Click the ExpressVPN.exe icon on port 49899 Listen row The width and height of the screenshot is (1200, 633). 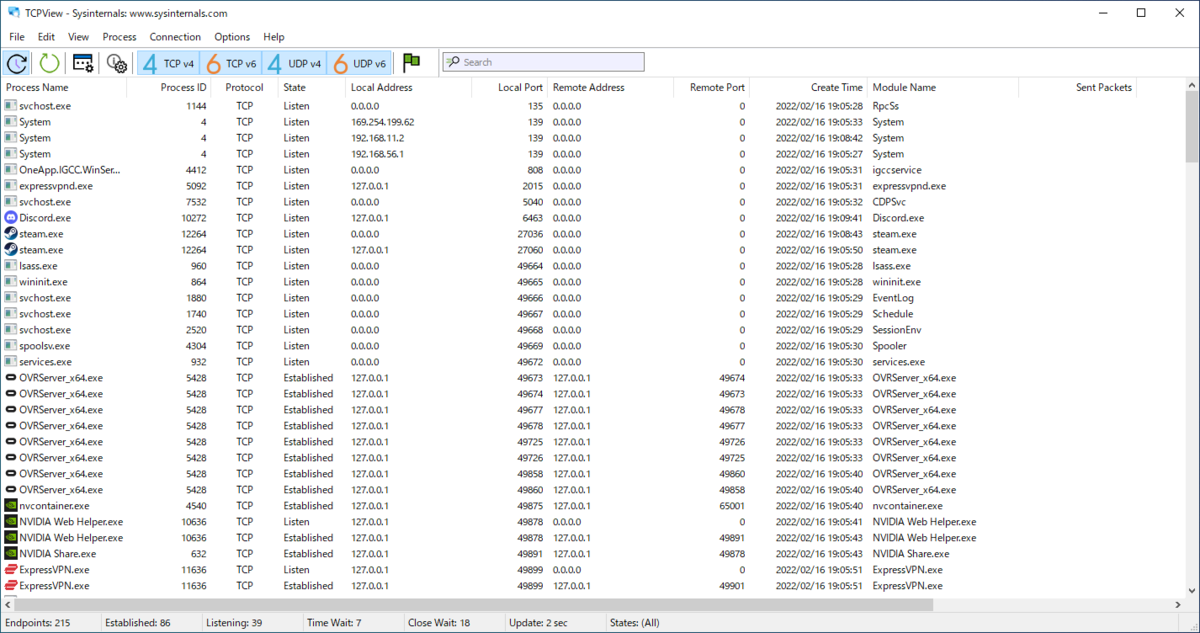pyautogui.click(x=11, y=569)
